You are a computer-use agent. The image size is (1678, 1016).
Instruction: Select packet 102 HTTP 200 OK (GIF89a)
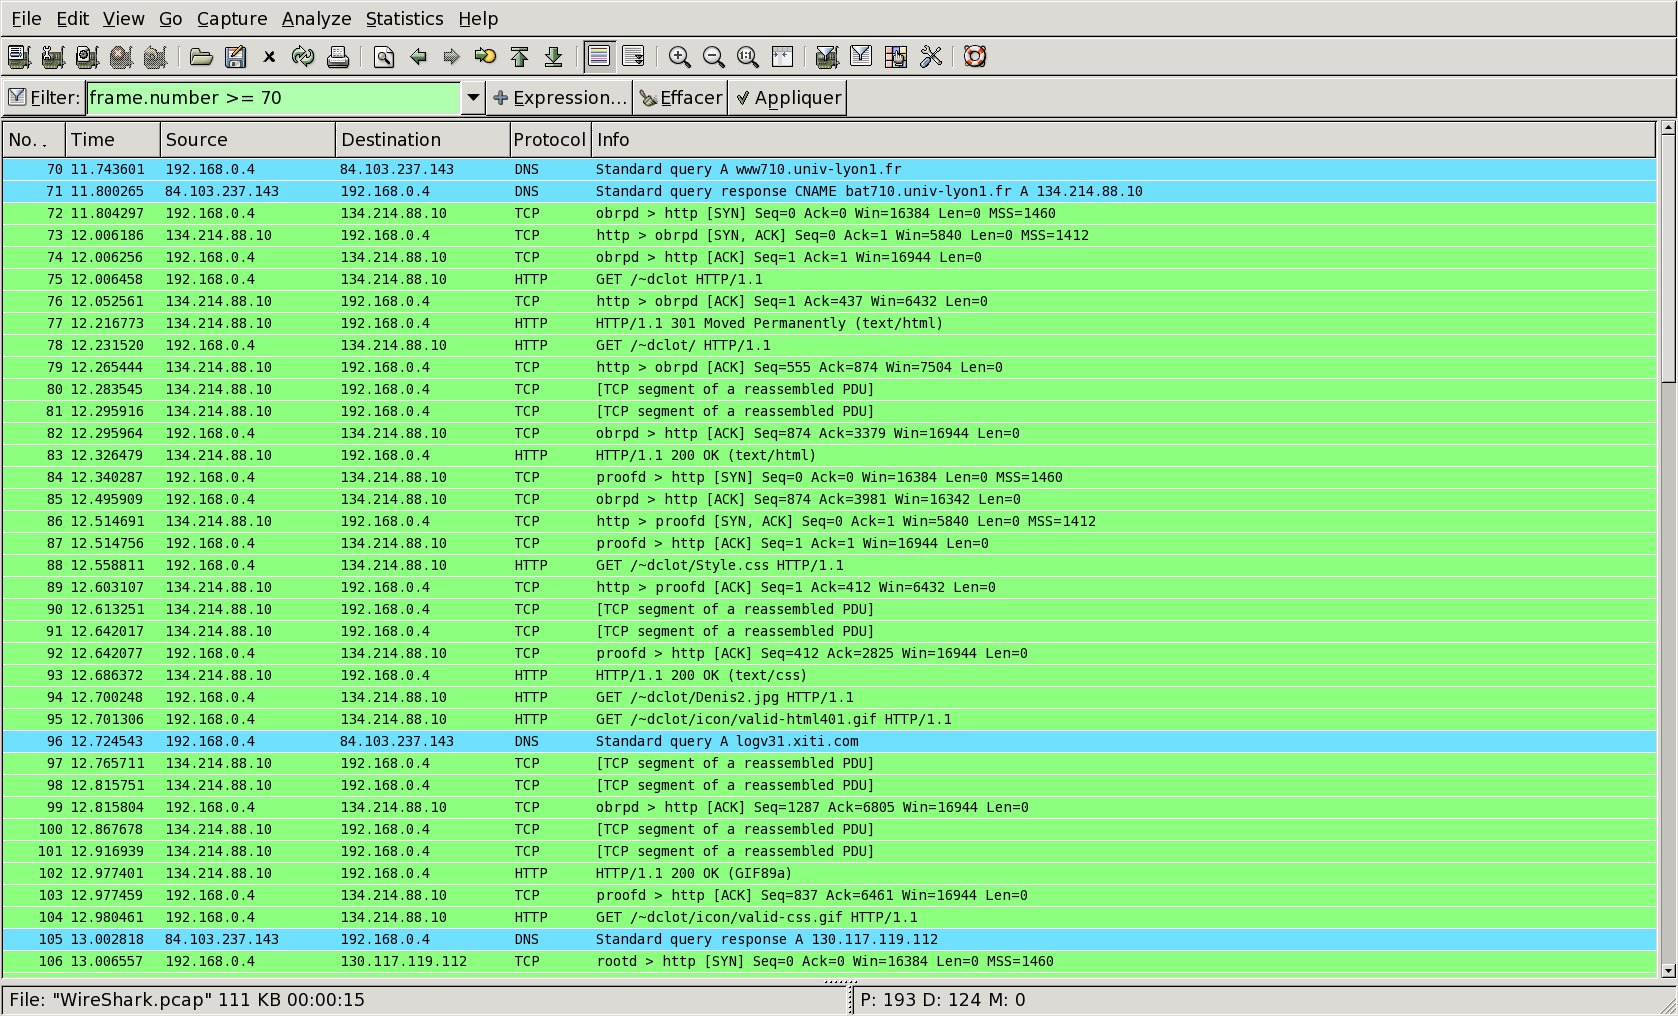(829, 873)
